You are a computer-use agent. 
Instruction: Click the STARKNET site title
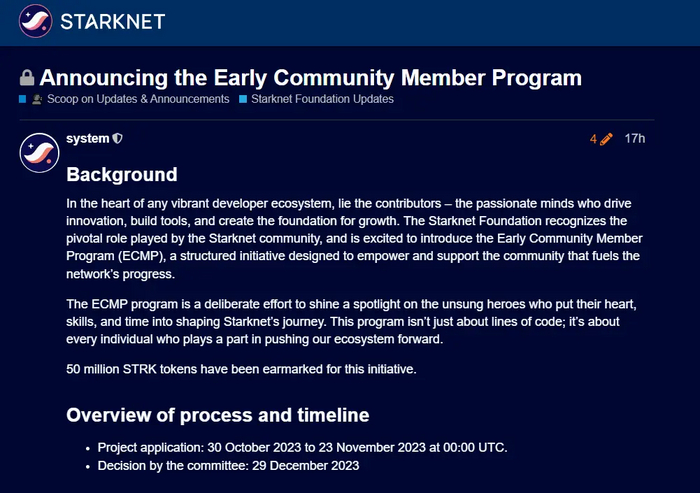point(113,21)
